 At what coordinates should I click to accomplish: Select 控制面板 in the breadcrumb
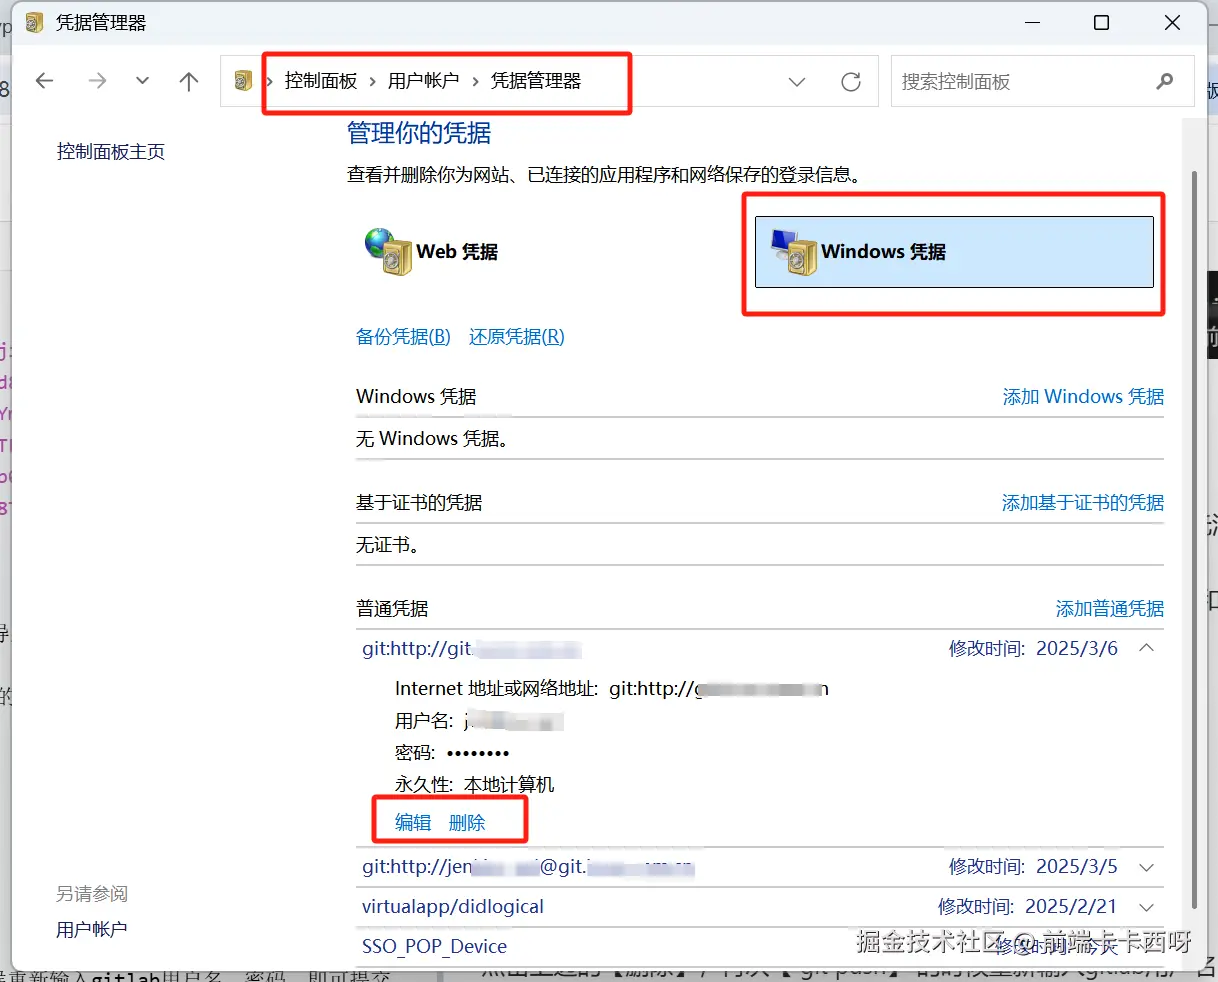coord(321,81)
